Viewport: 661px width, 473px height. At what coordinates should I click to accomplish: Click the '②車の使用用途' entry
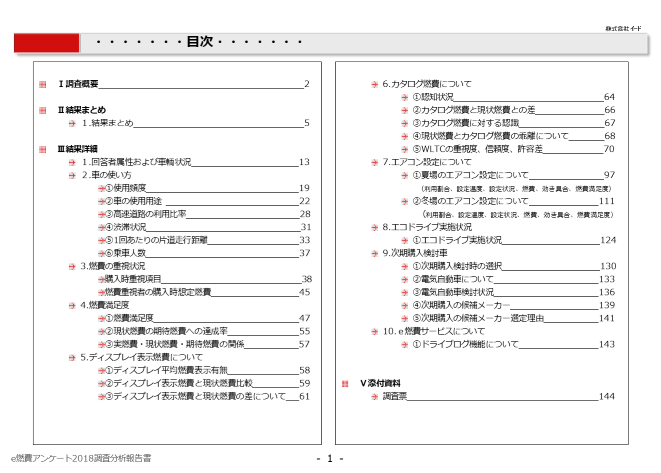133,201
